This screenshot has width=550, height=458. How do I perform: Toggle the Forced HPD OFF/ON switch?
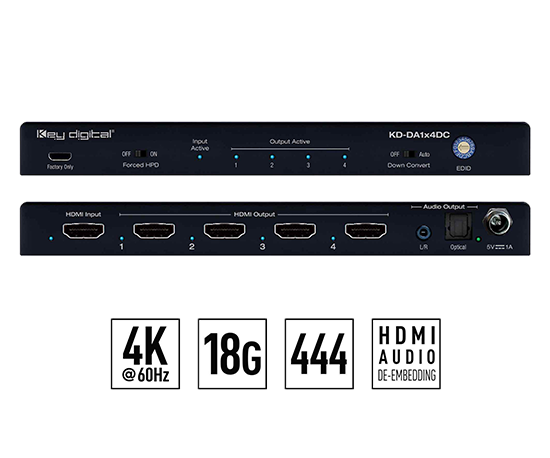(140, 154)
